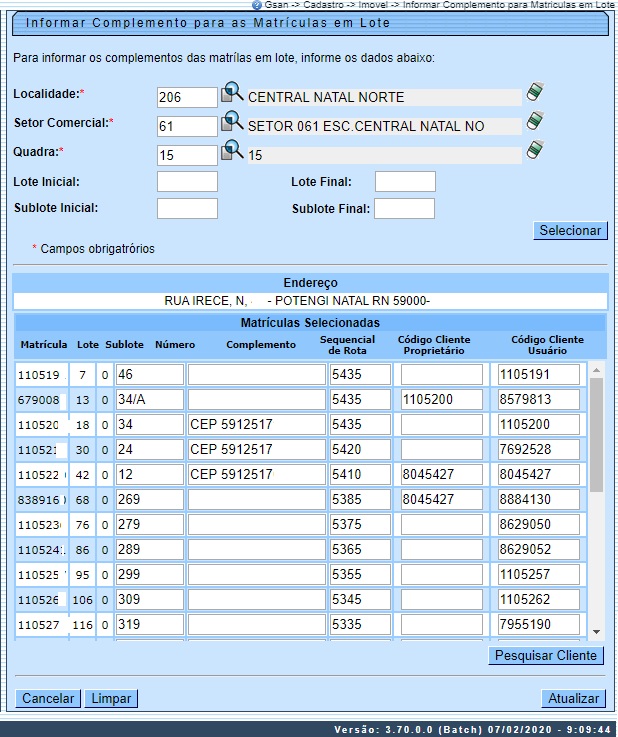618x737 pixels.
Task: Click the search magnifier icon beside Localidade
Action: 232,94
